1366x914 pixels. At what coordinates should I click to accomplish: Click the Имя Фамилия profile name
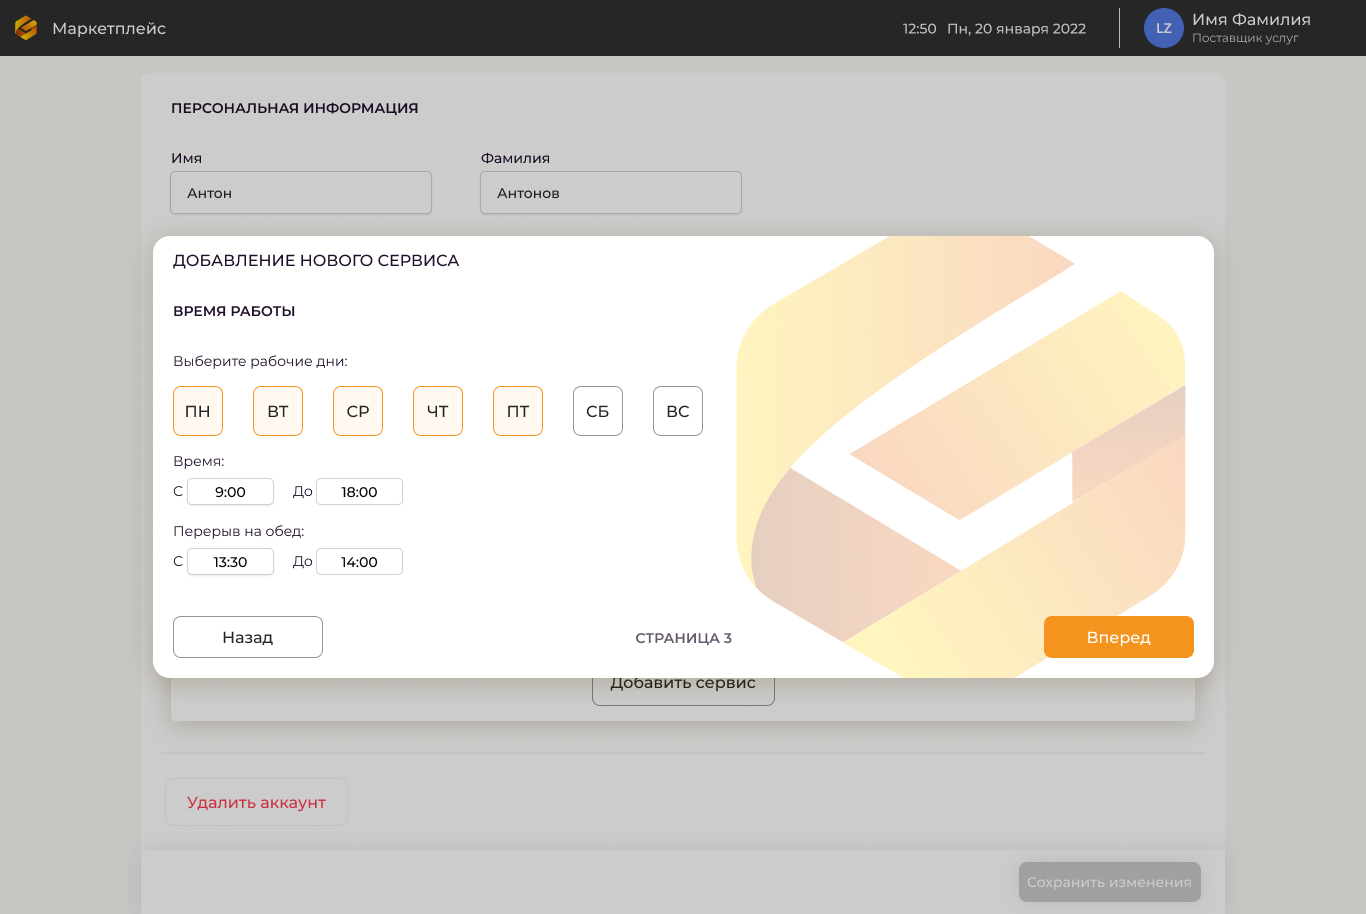(1250, 20)
